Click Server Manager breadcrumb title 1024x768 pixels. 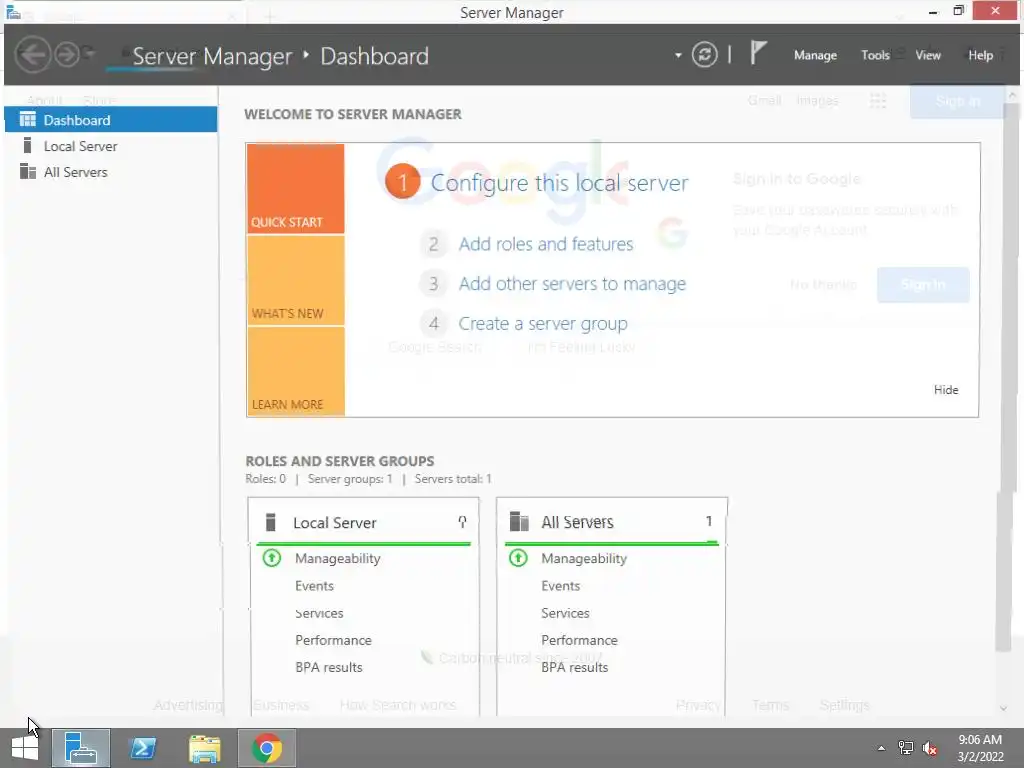coord(212,56)
